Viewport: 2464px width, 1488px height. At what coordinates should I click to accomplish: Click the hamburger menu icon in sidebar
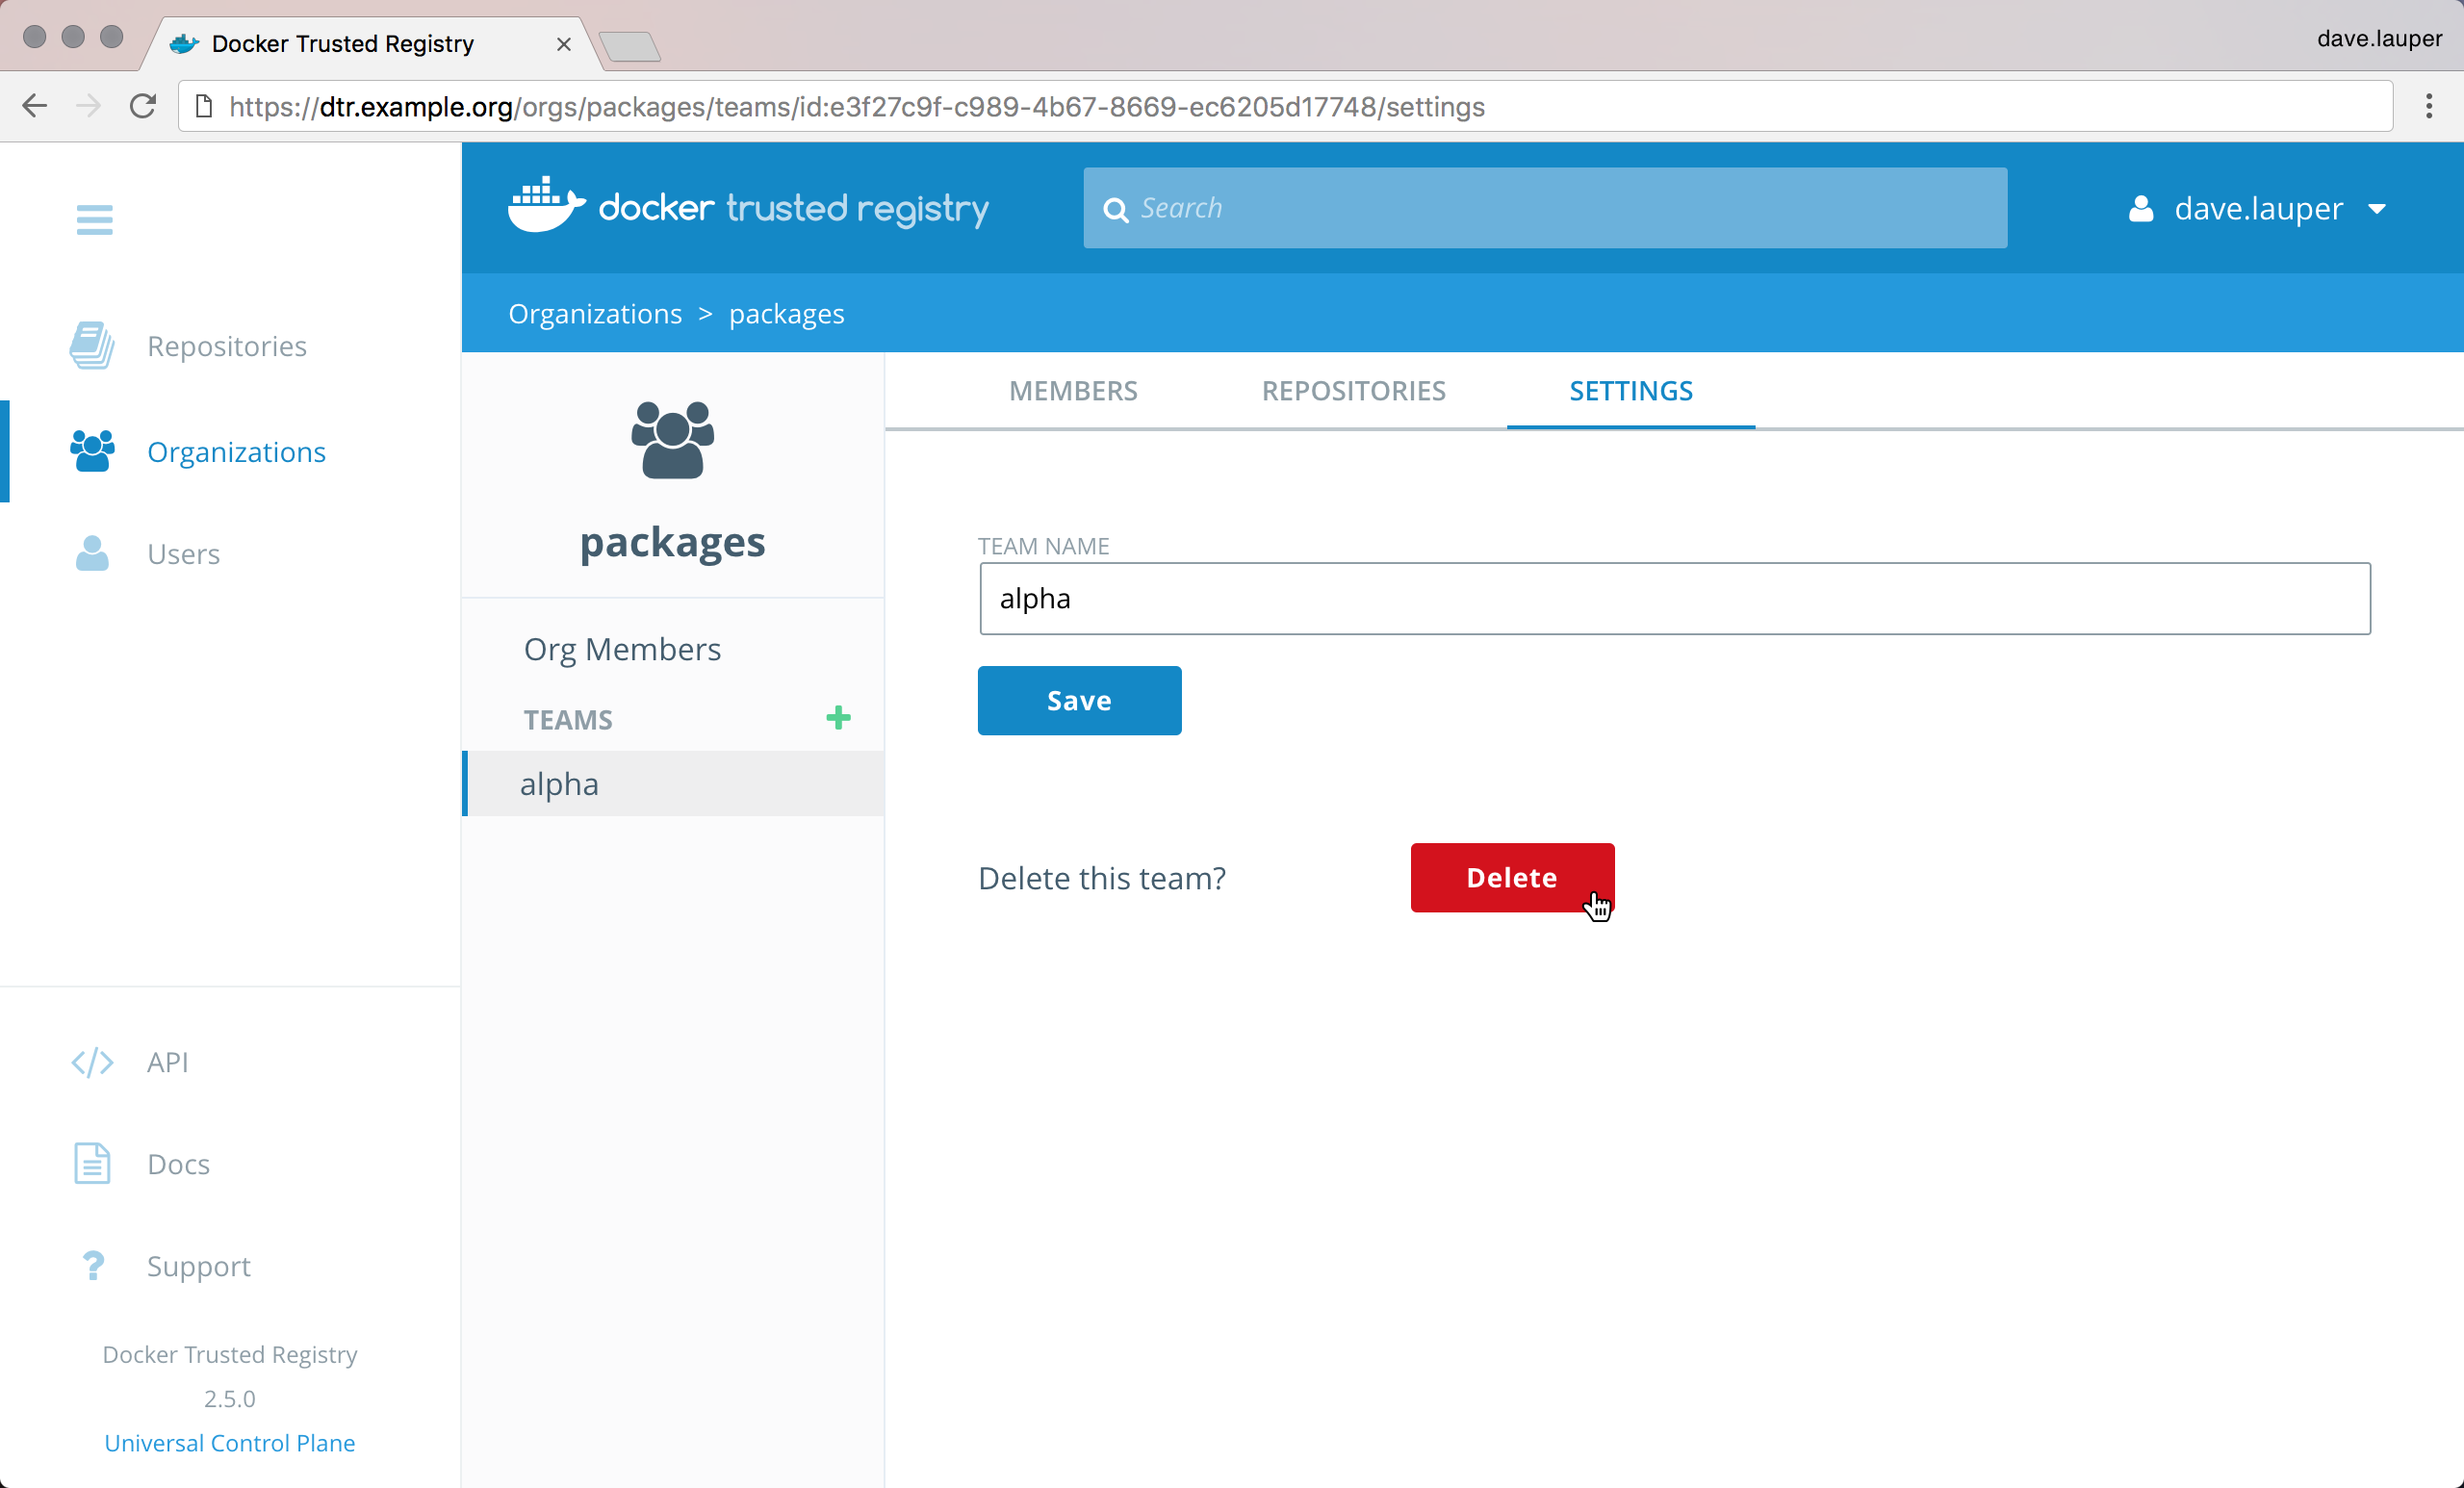(94, 219)
